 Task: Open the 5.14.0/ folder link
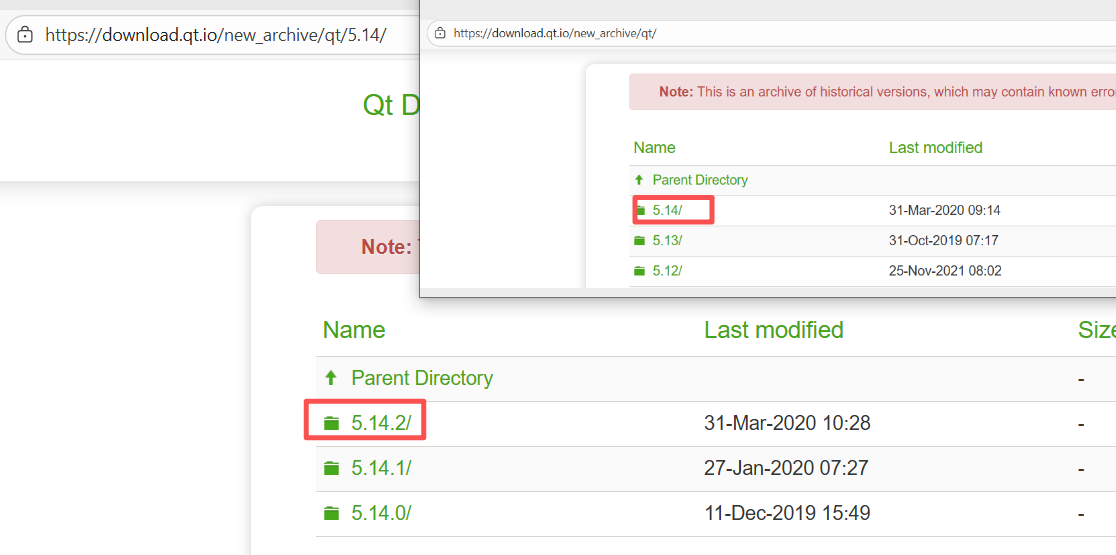(x=381, y=513)
